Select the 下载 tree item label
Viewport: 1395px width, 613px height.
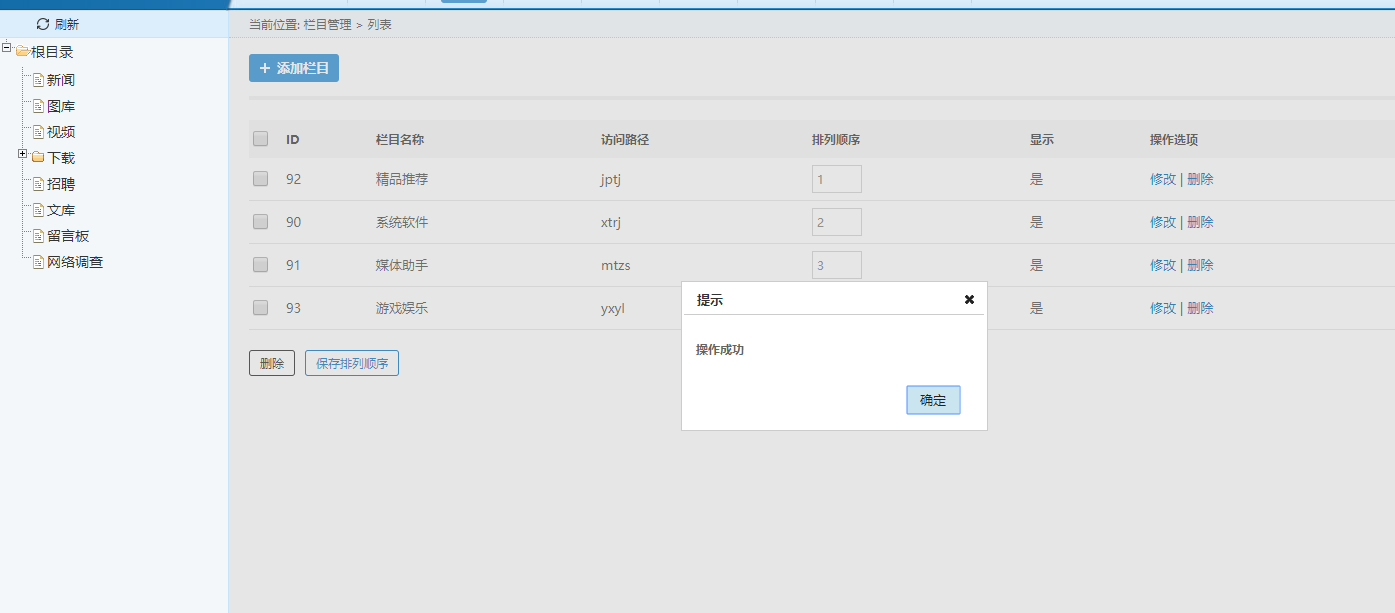point(61,158)
